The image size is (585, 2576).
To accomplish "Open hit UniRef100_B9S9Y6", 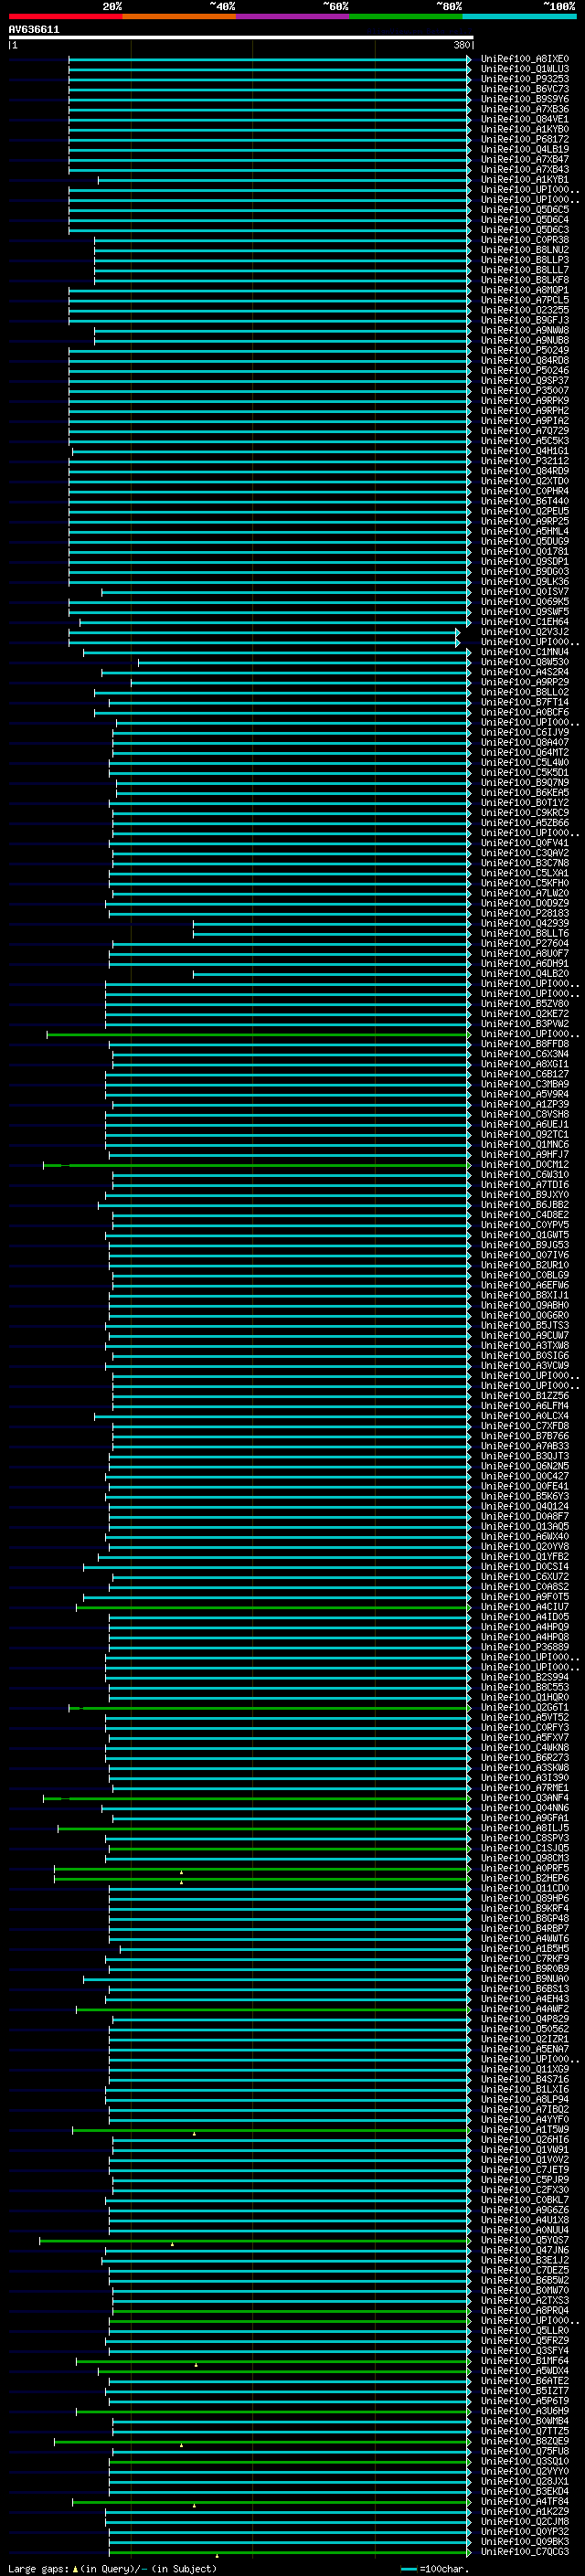I will click(x=524, y=99).
